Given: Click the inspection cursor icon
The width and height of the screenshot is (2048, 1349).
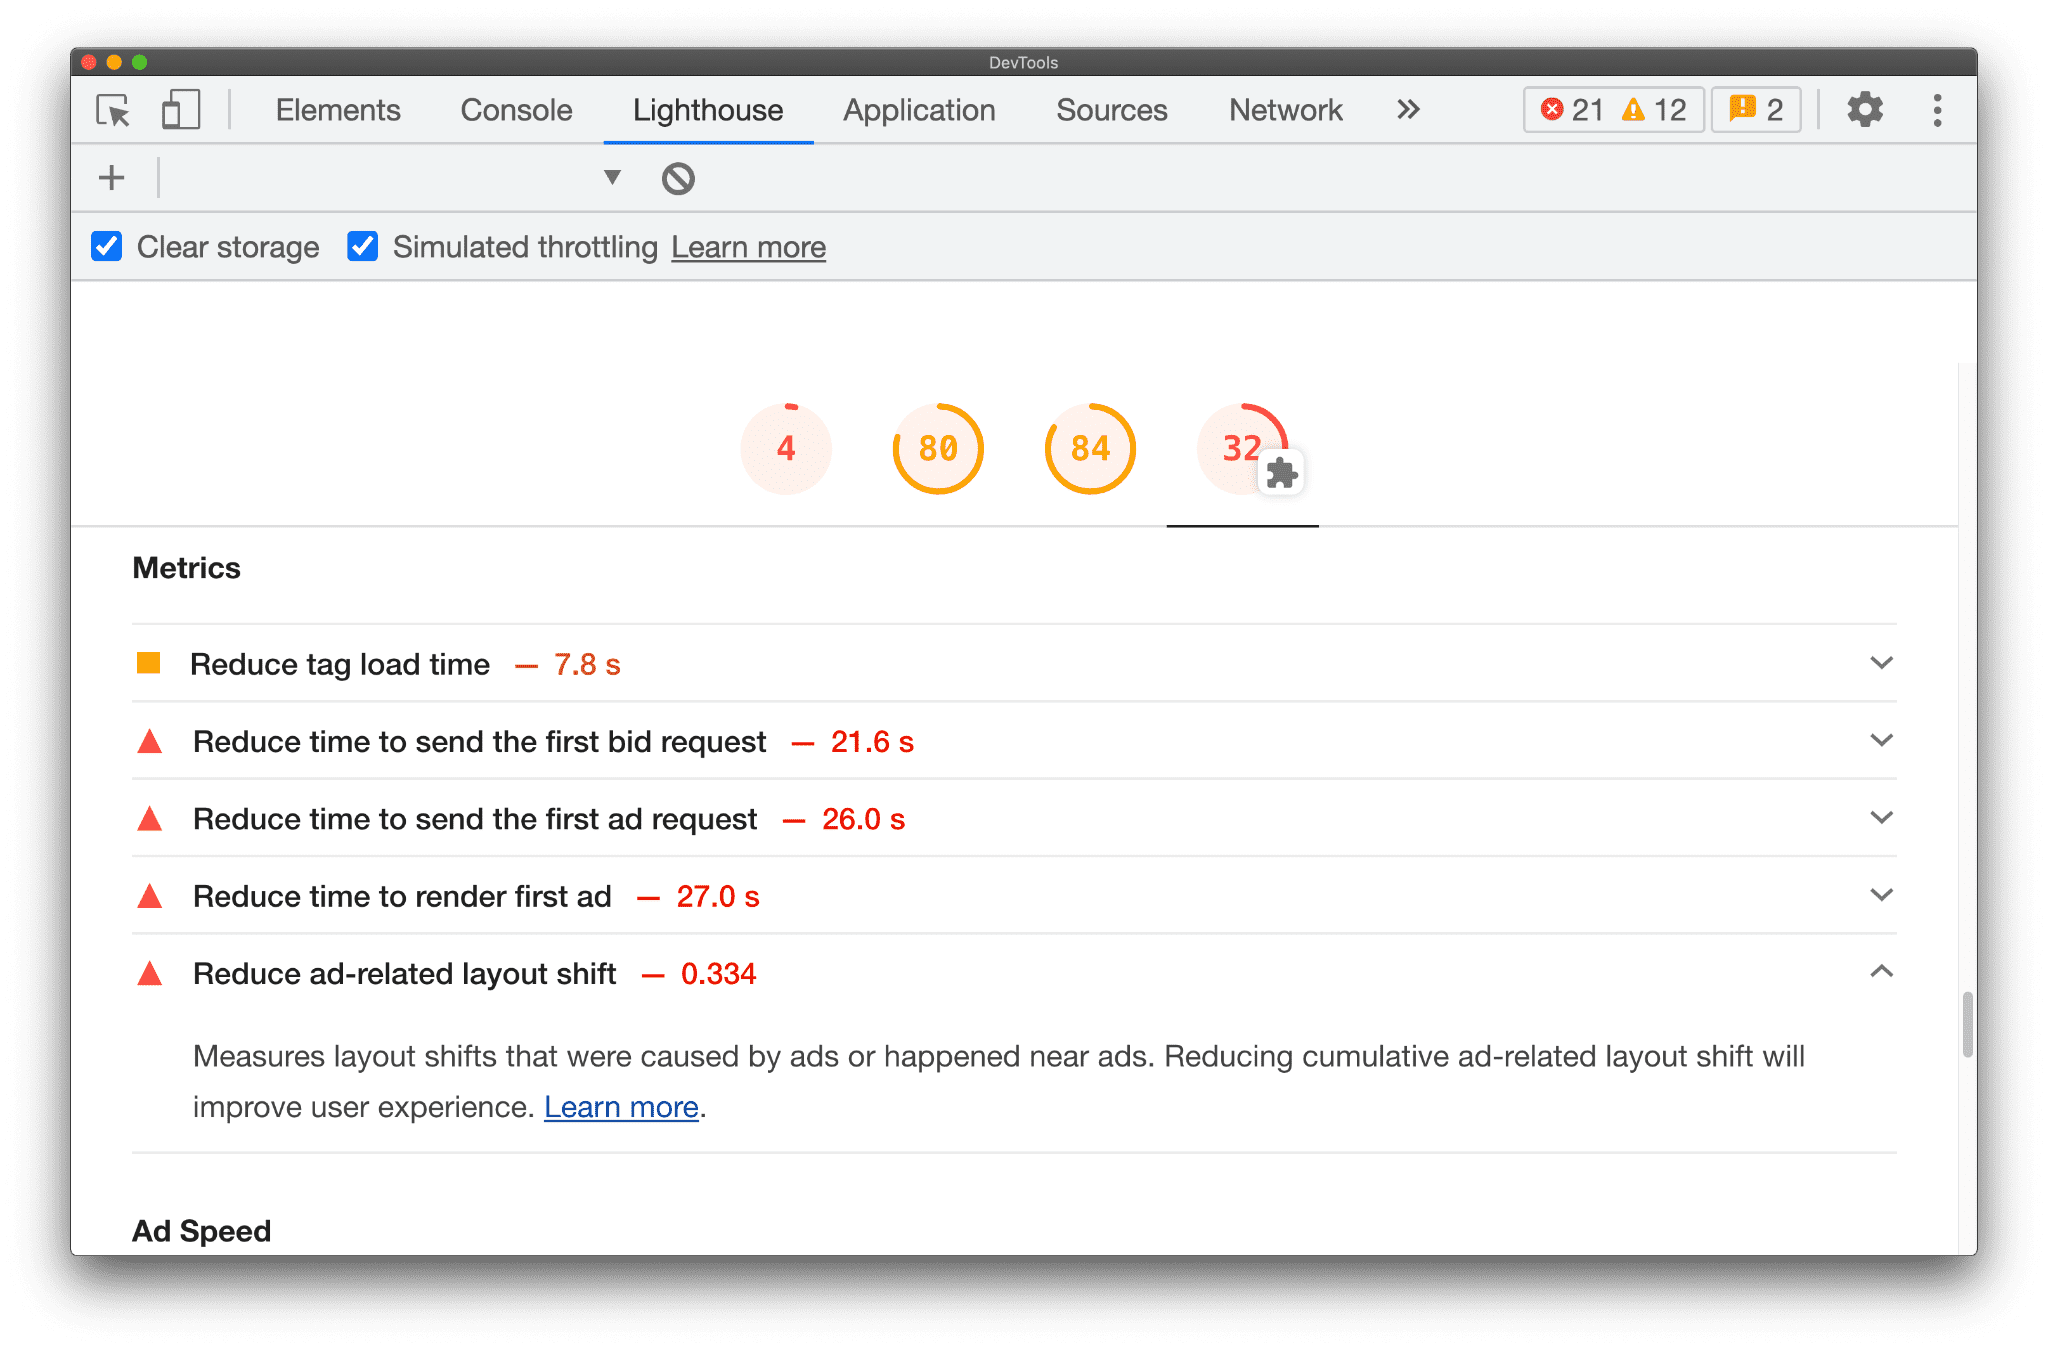Looking at the screenshot, I should click(113, 111).
